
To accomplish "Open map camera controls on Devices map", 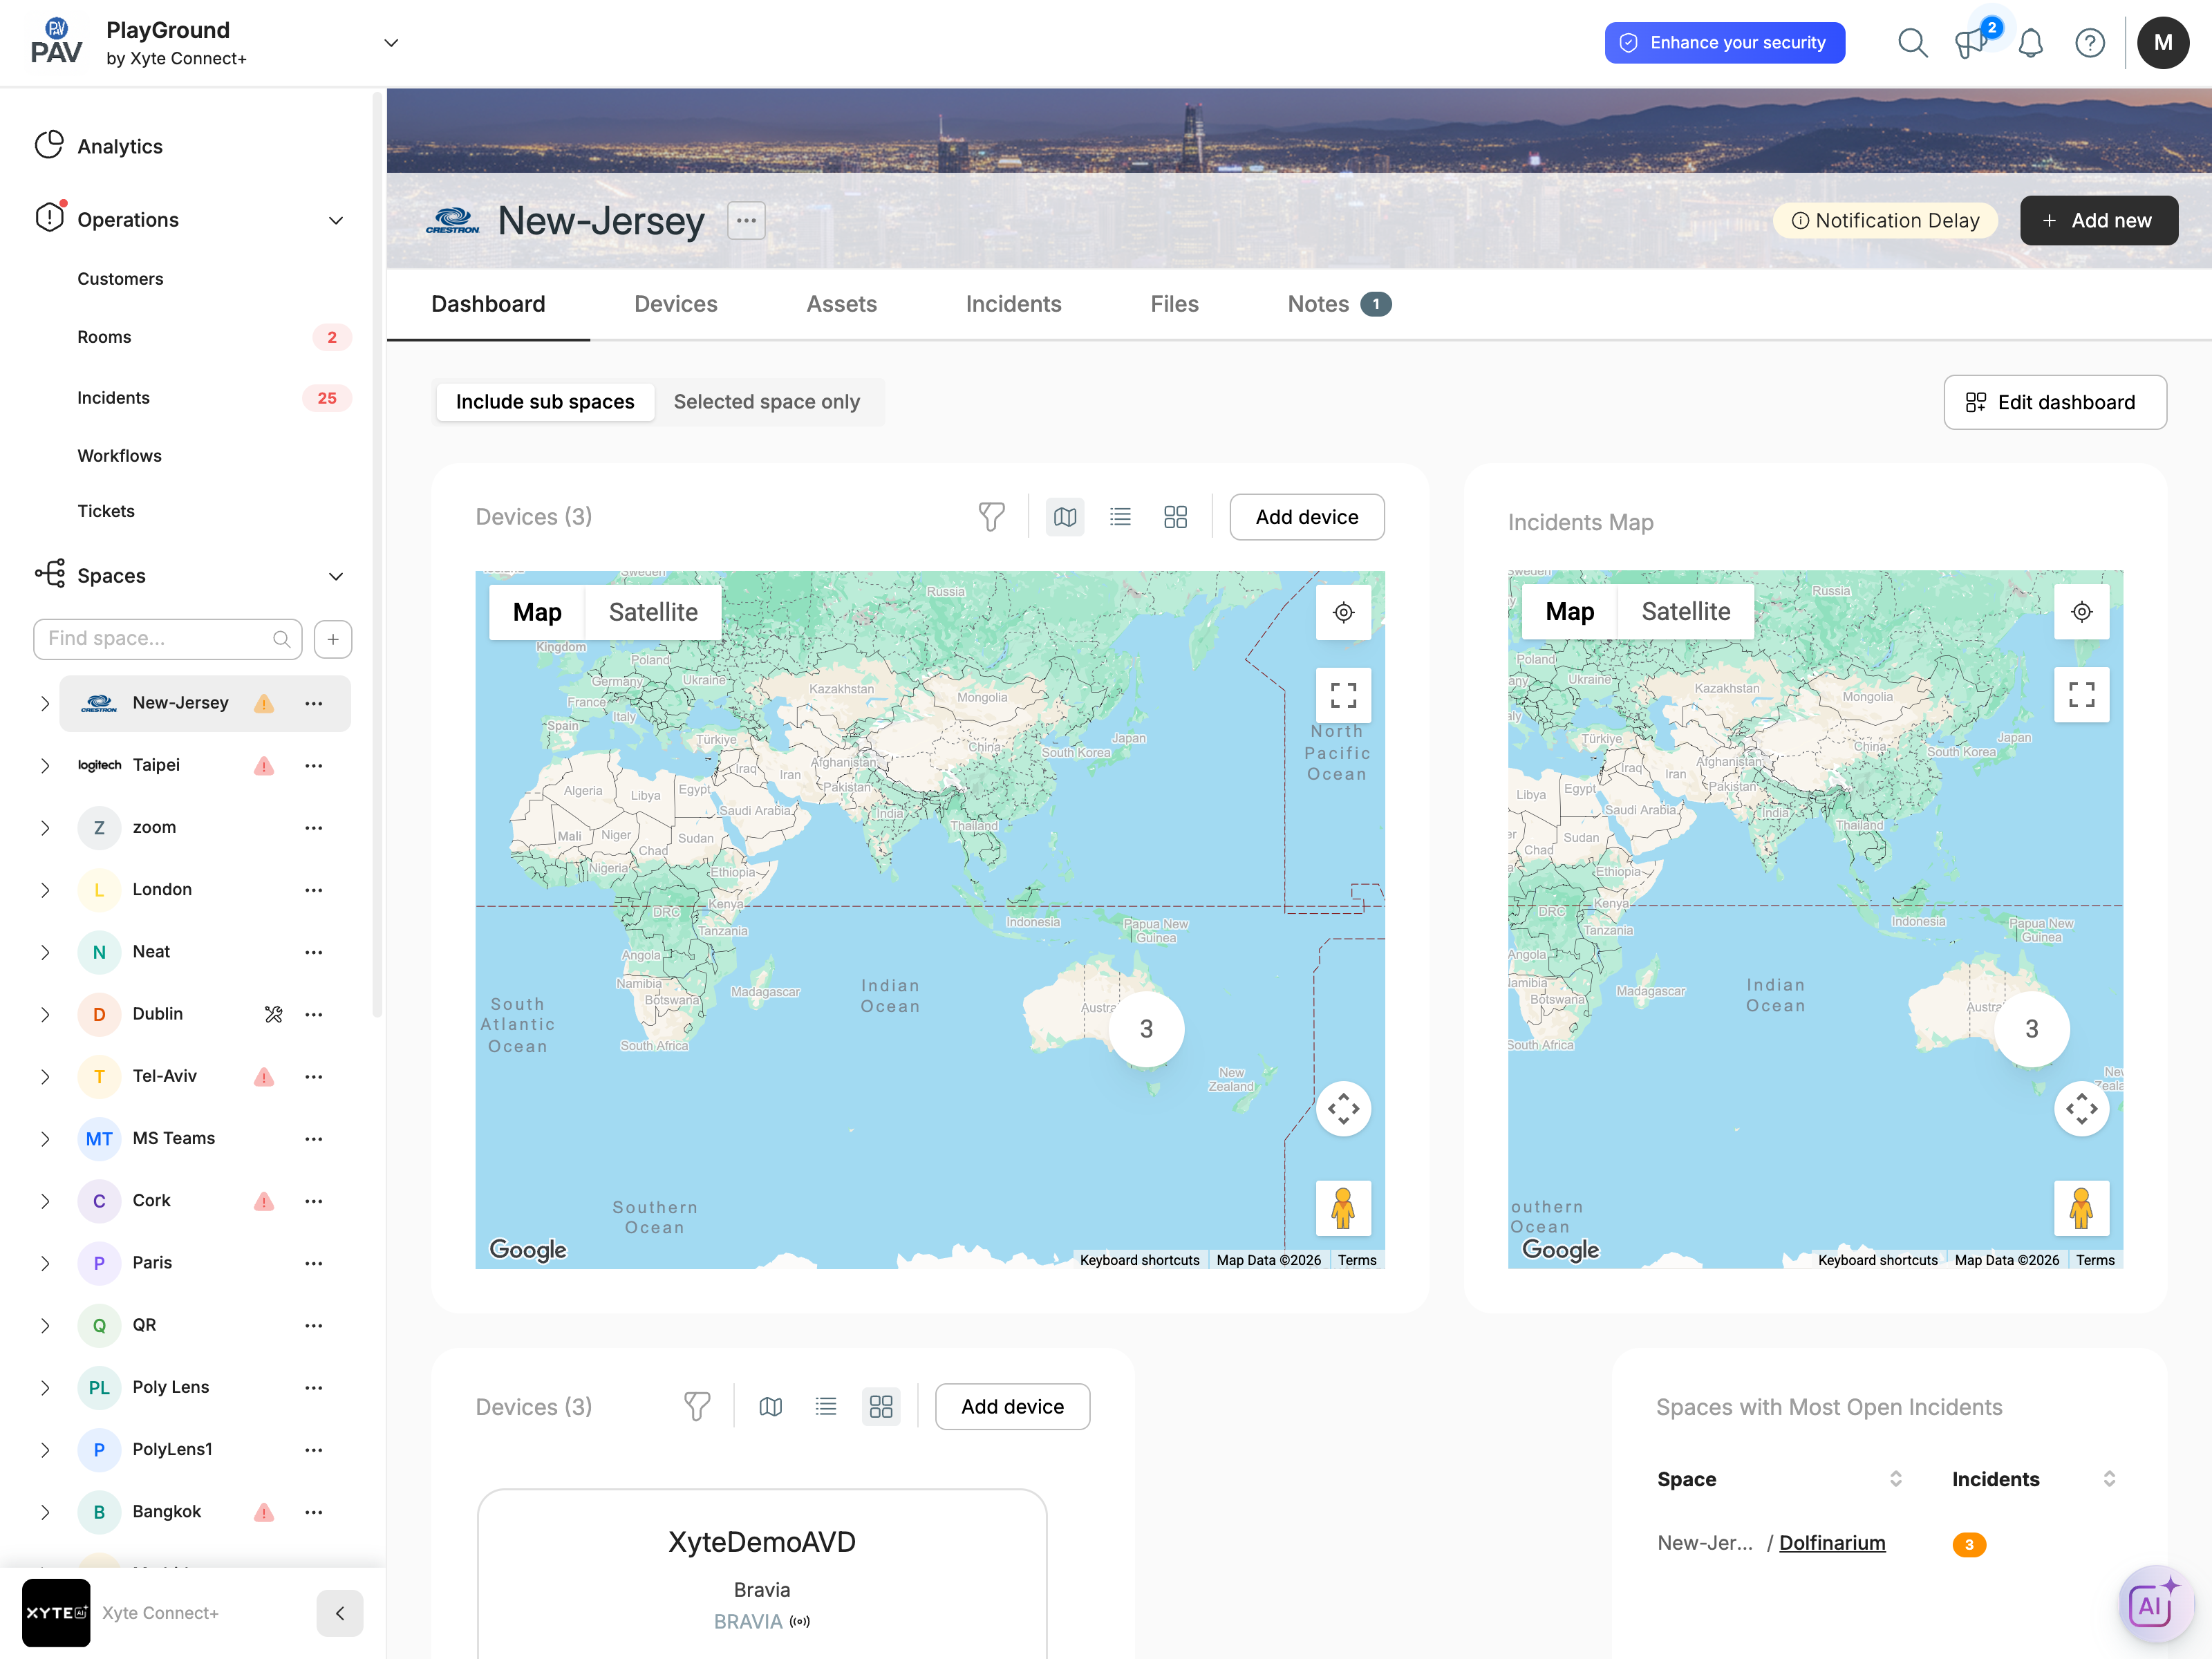I will coord(1343,1109).
